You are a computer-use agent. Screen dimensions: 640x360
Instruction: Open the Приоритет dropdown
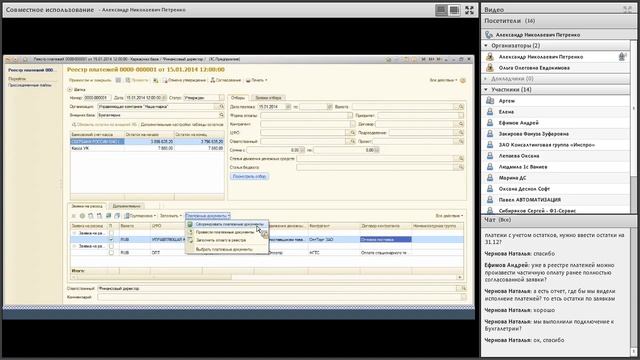[x=461, y=115]
